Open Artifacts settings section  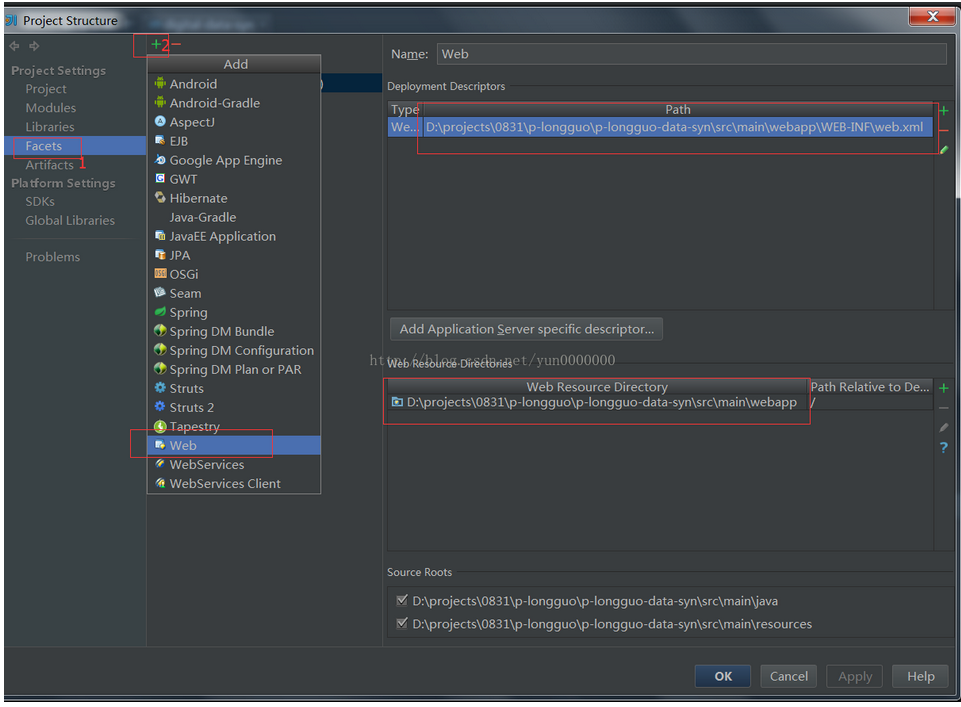[50, 165]
